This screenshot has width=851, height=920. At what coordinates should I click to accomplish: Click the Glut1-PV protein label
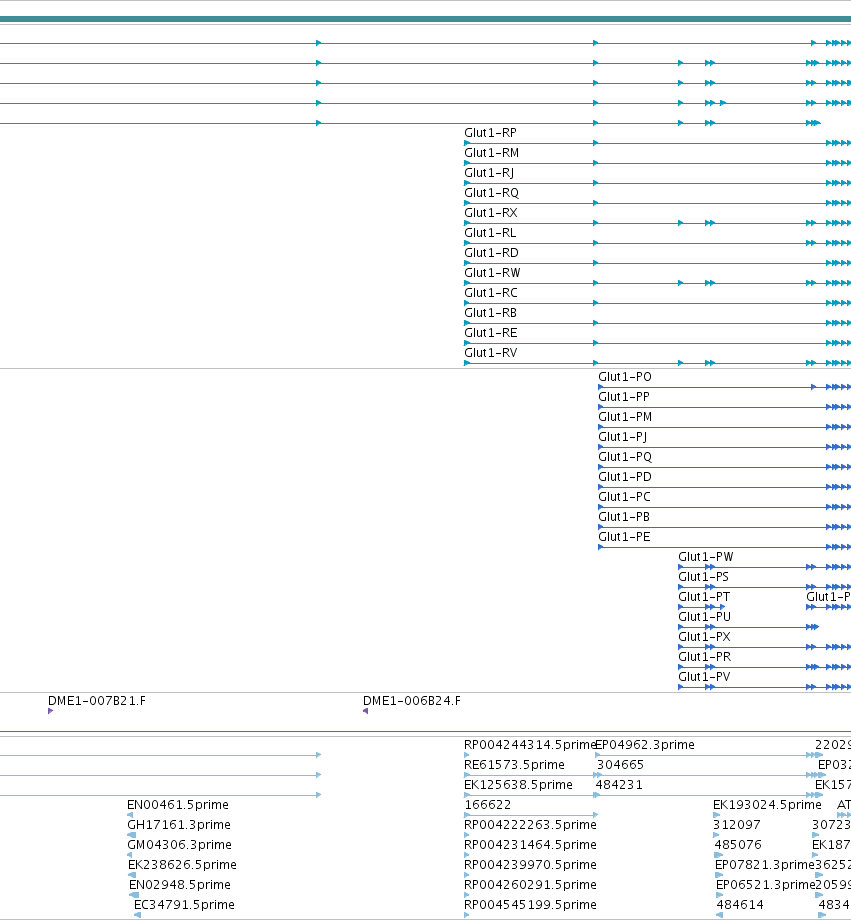click(704, 676)
